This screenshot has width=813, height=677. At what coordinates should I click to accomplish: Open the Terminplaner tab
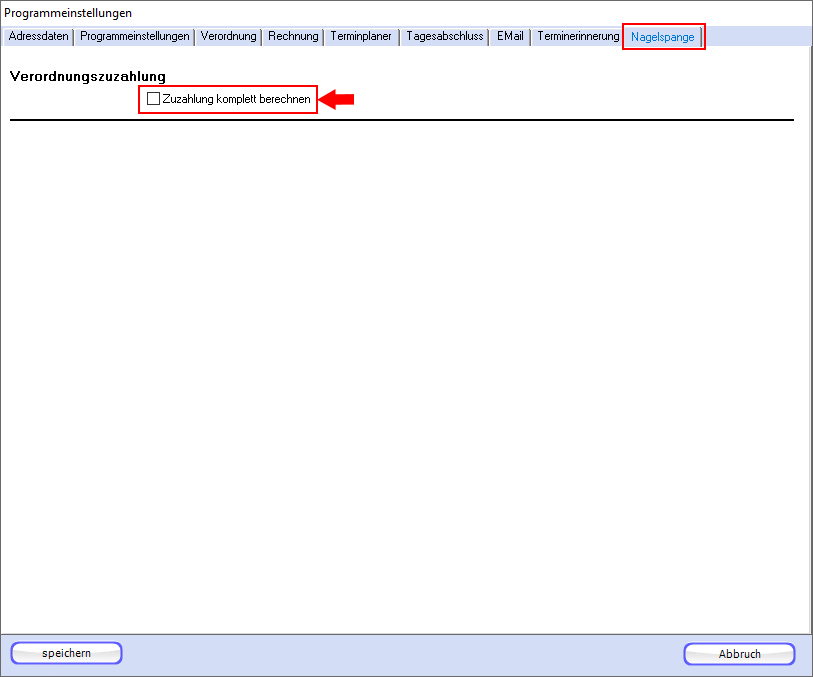point(361,36)
